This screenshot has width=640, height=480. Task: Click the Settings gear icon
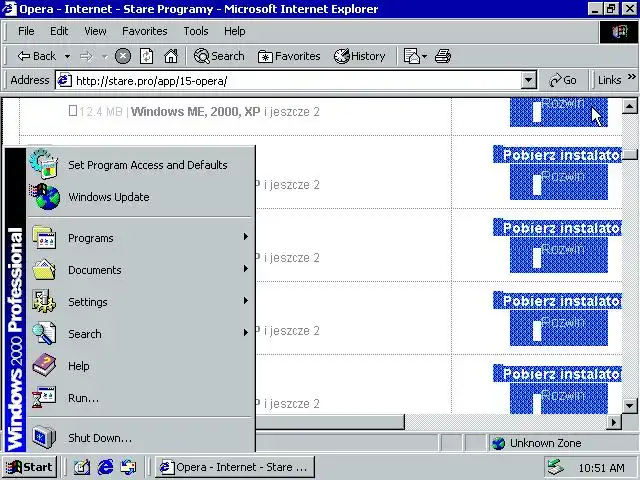(x=44, y=301)
